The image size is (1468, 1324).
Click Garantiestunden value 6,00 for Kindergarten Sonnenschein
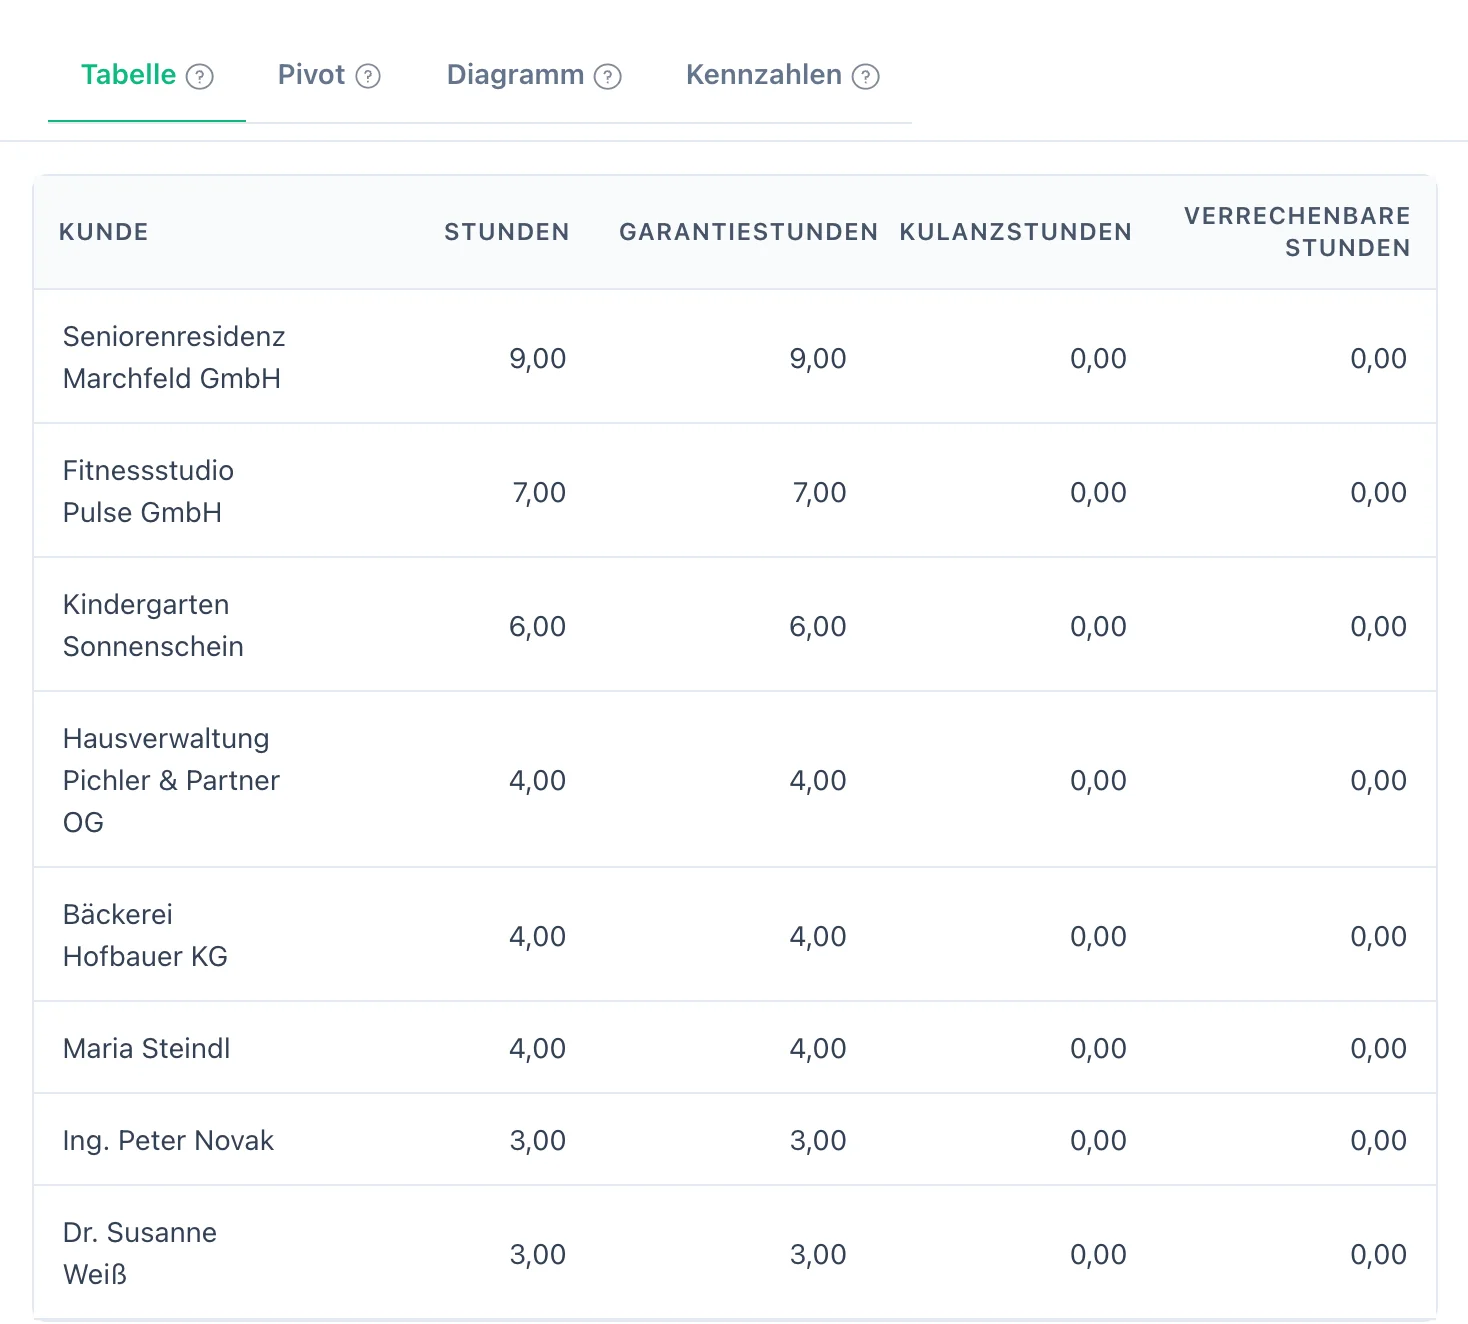(x=818, y=627)
